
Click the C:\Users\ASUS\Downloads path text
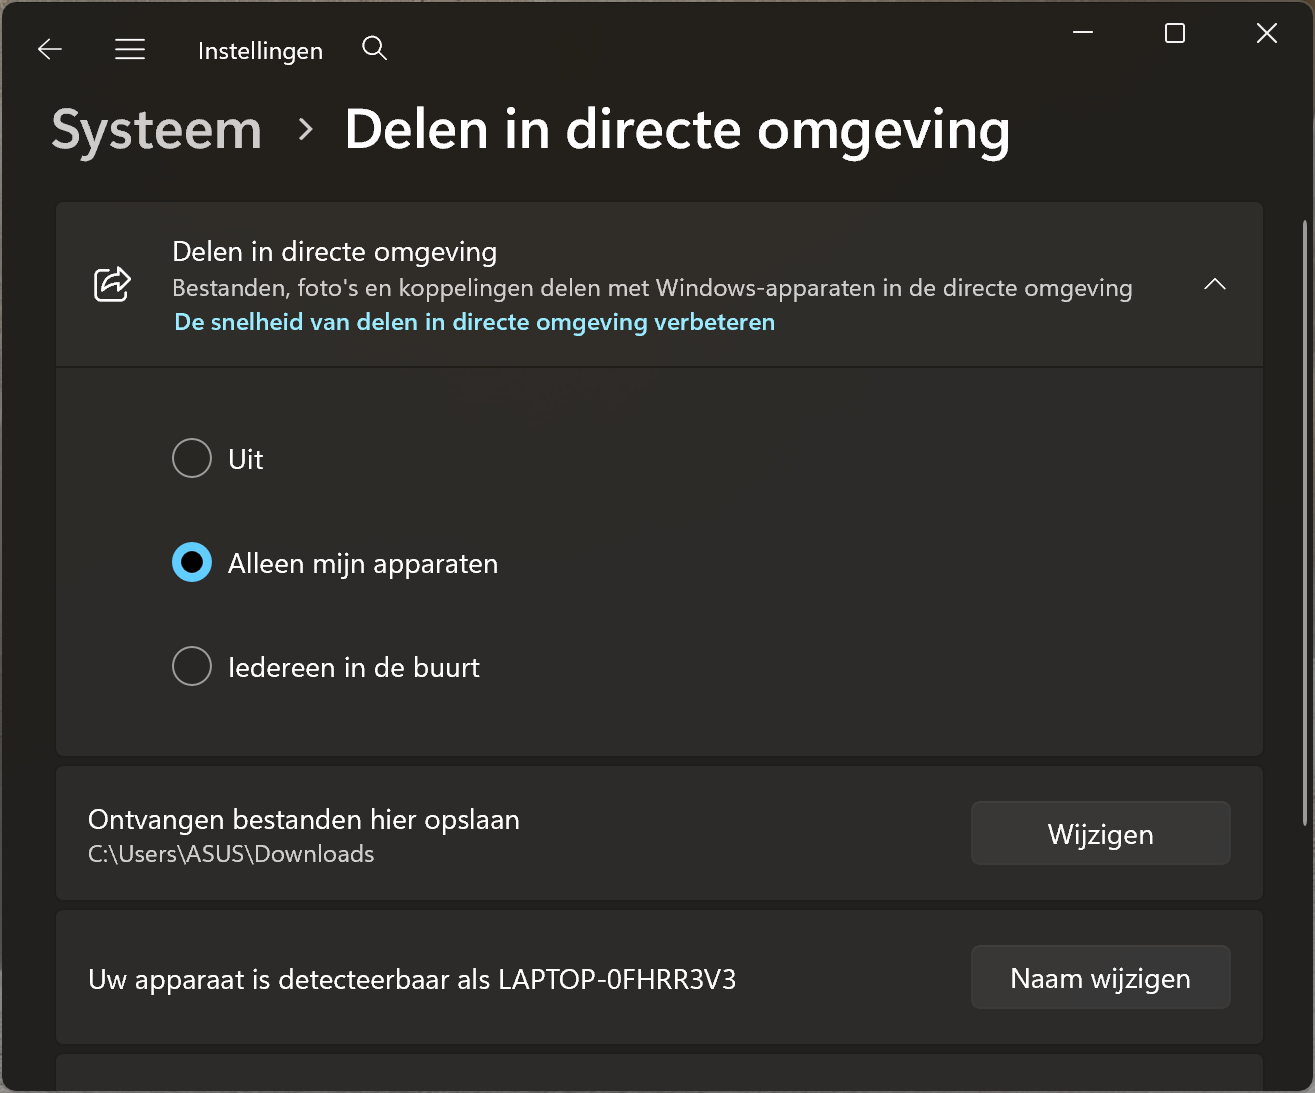click(231, 854)
